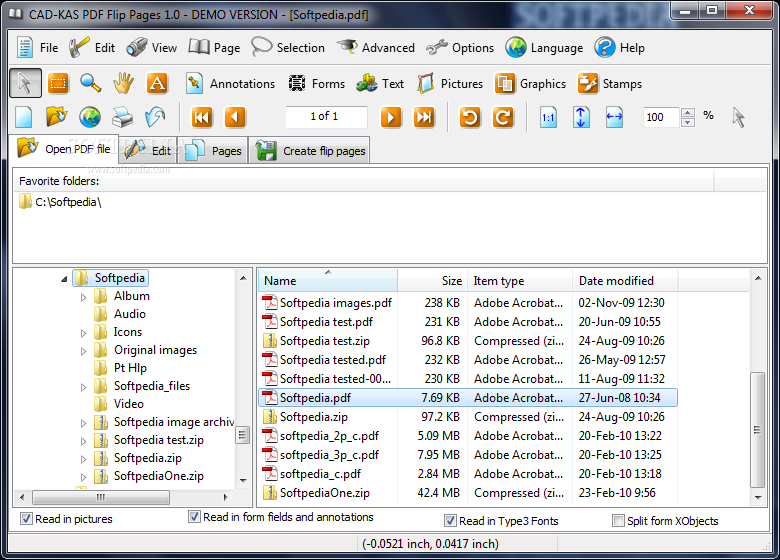Expand the Album folder
The width and height of the screenshot is (780, 560).
[83, 297]
